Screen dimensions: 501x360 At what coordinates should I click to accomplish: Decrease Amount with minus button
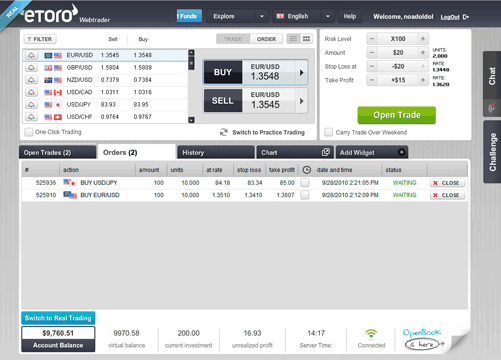[372, 52]
